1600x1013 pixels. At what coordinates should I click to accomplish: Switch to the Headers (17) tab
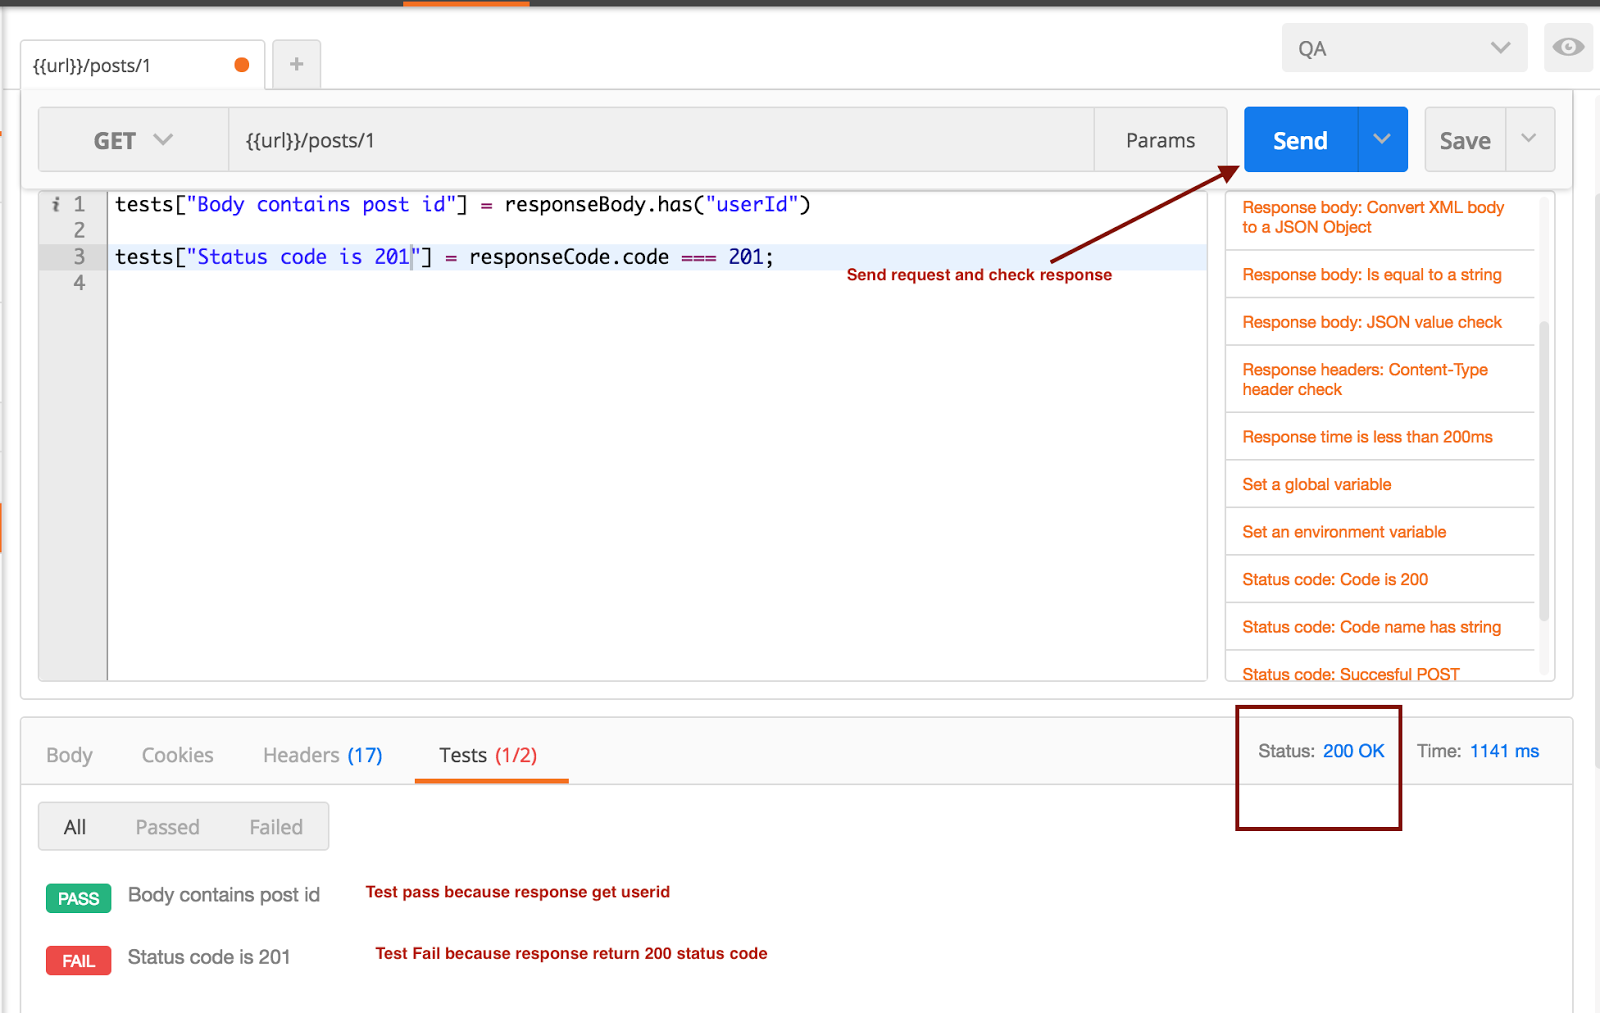(x=320, y=755)
